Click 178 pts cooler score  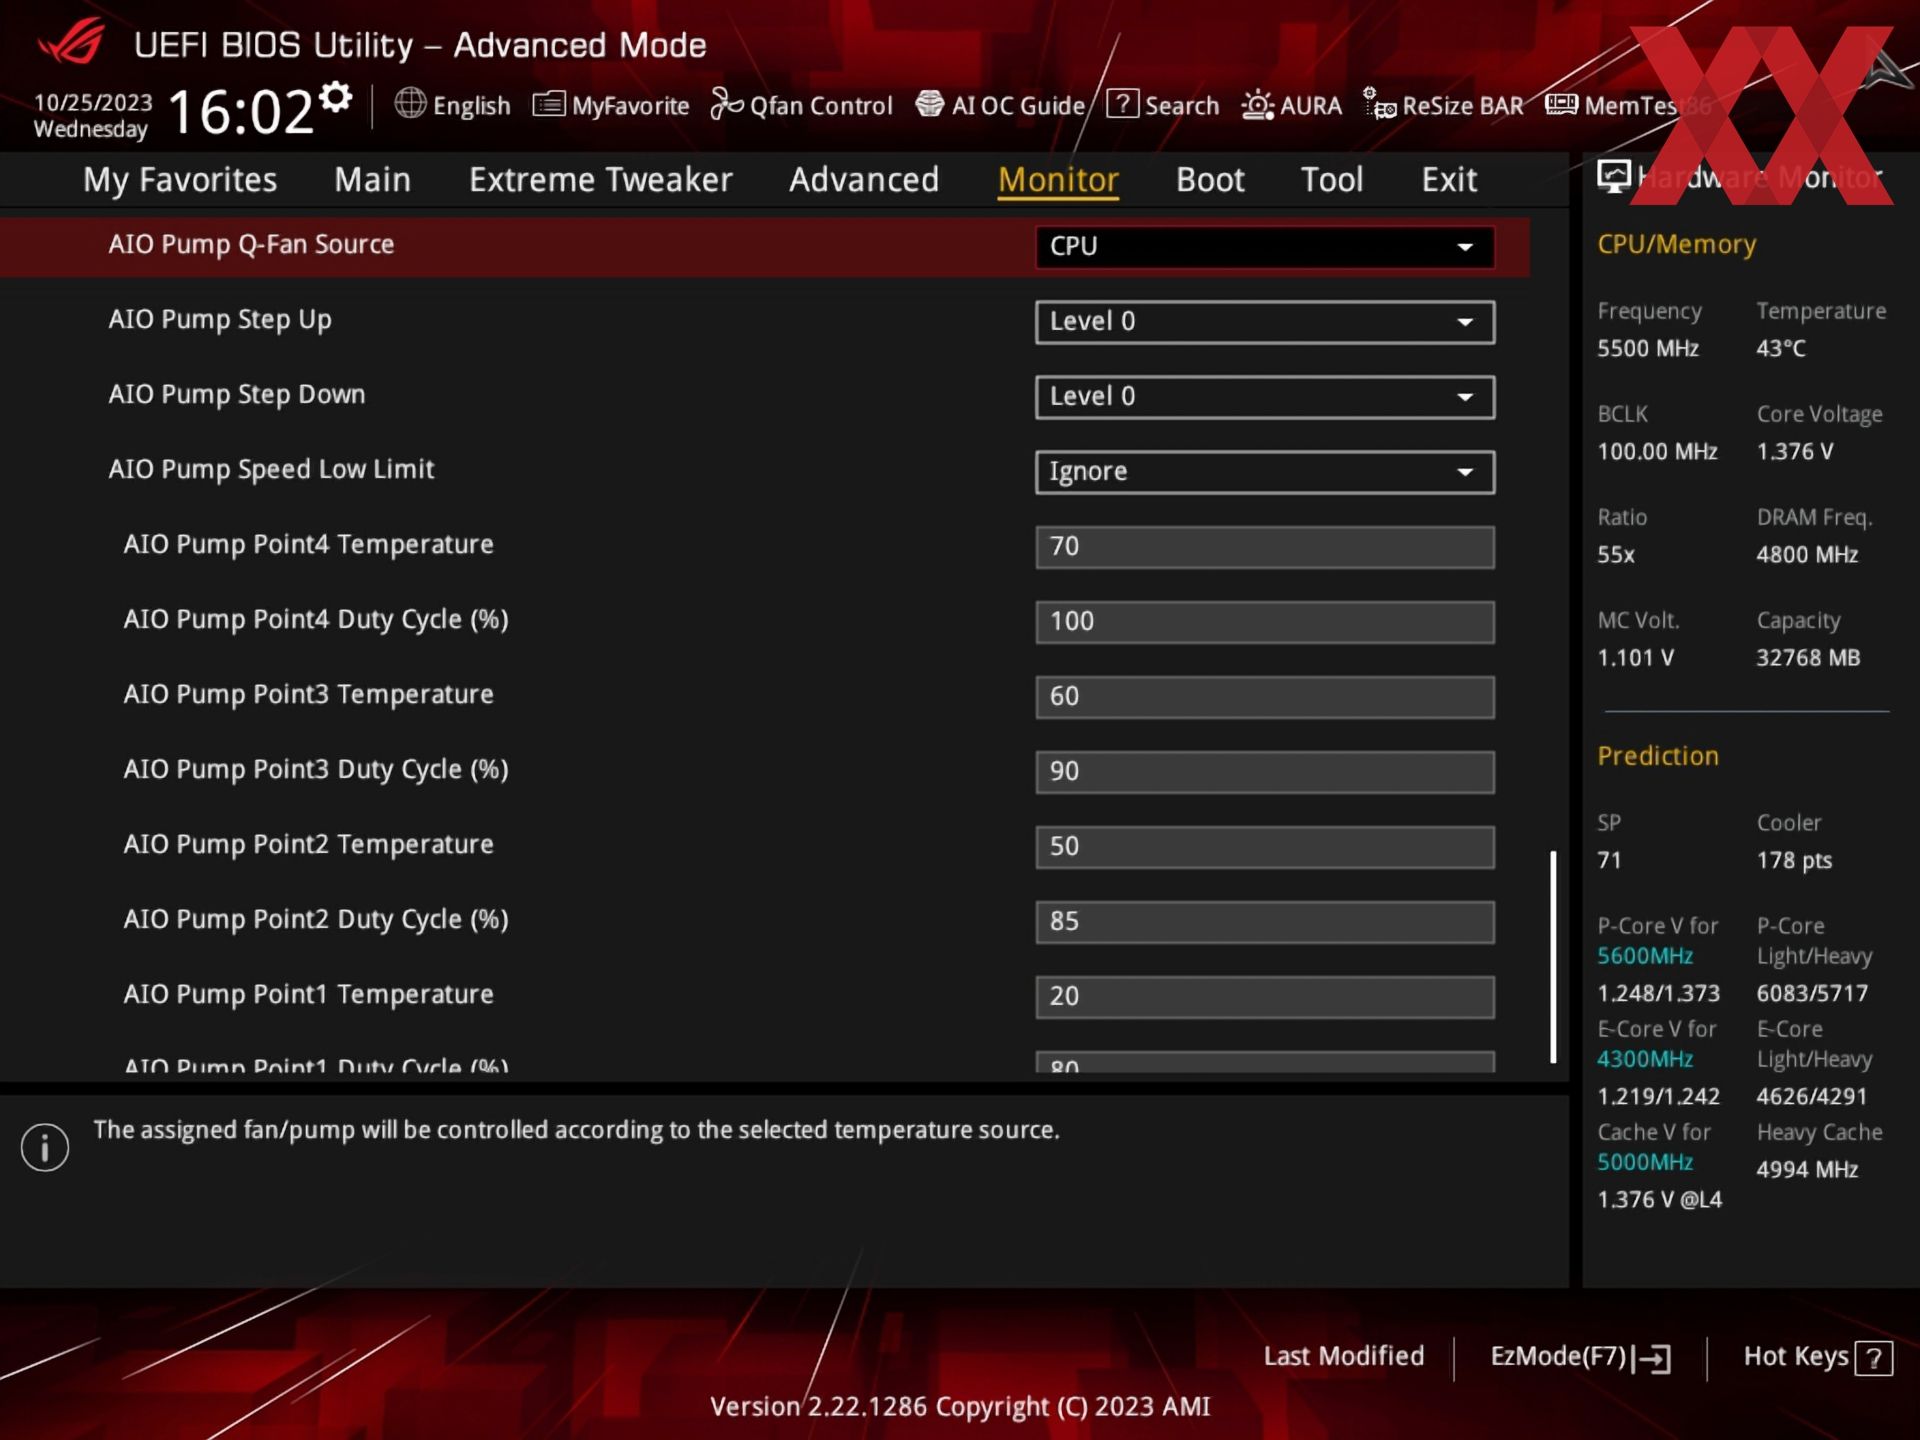pos(1794,860)
